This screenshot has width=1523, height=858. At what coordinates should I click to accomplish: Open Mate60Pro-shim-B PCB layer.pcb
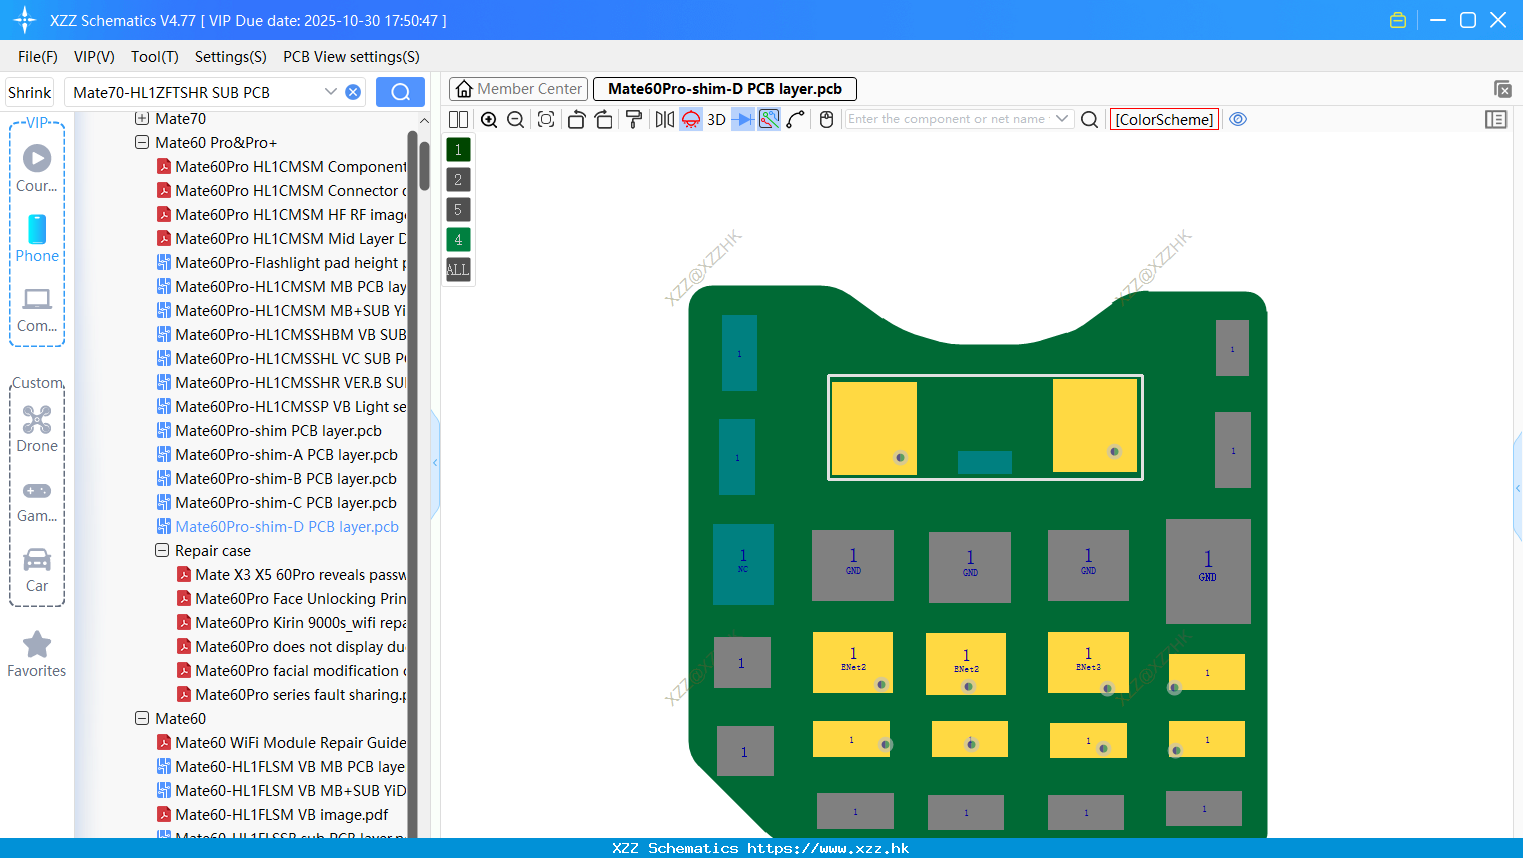tap(286, 479)
